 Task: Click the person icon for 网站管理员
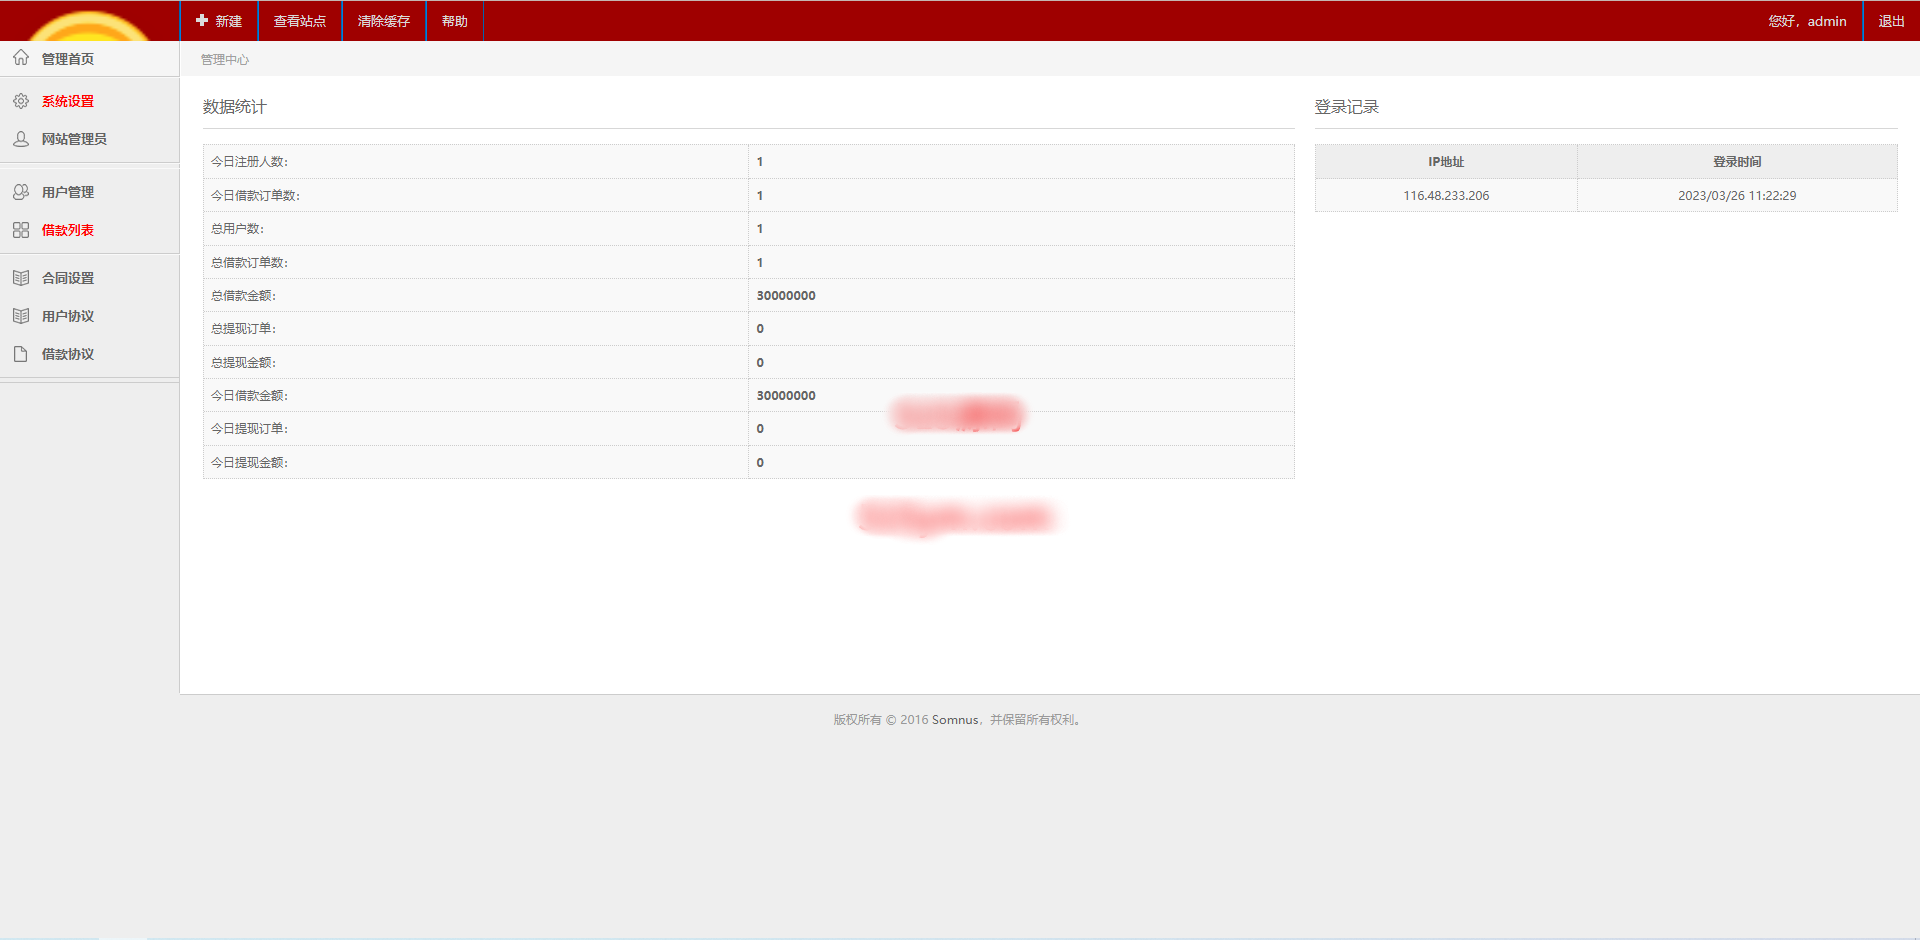point(21,139)
